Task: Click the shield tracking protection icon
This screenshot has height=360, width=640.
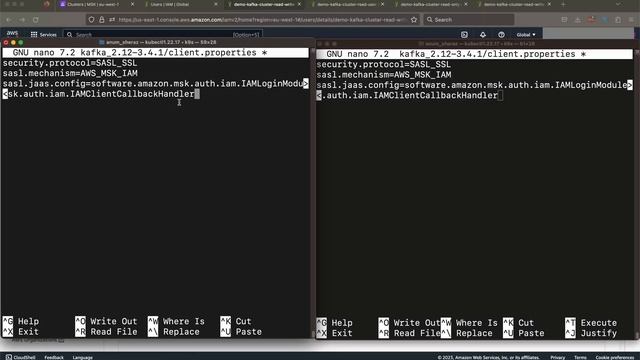Action: point(91,20)
